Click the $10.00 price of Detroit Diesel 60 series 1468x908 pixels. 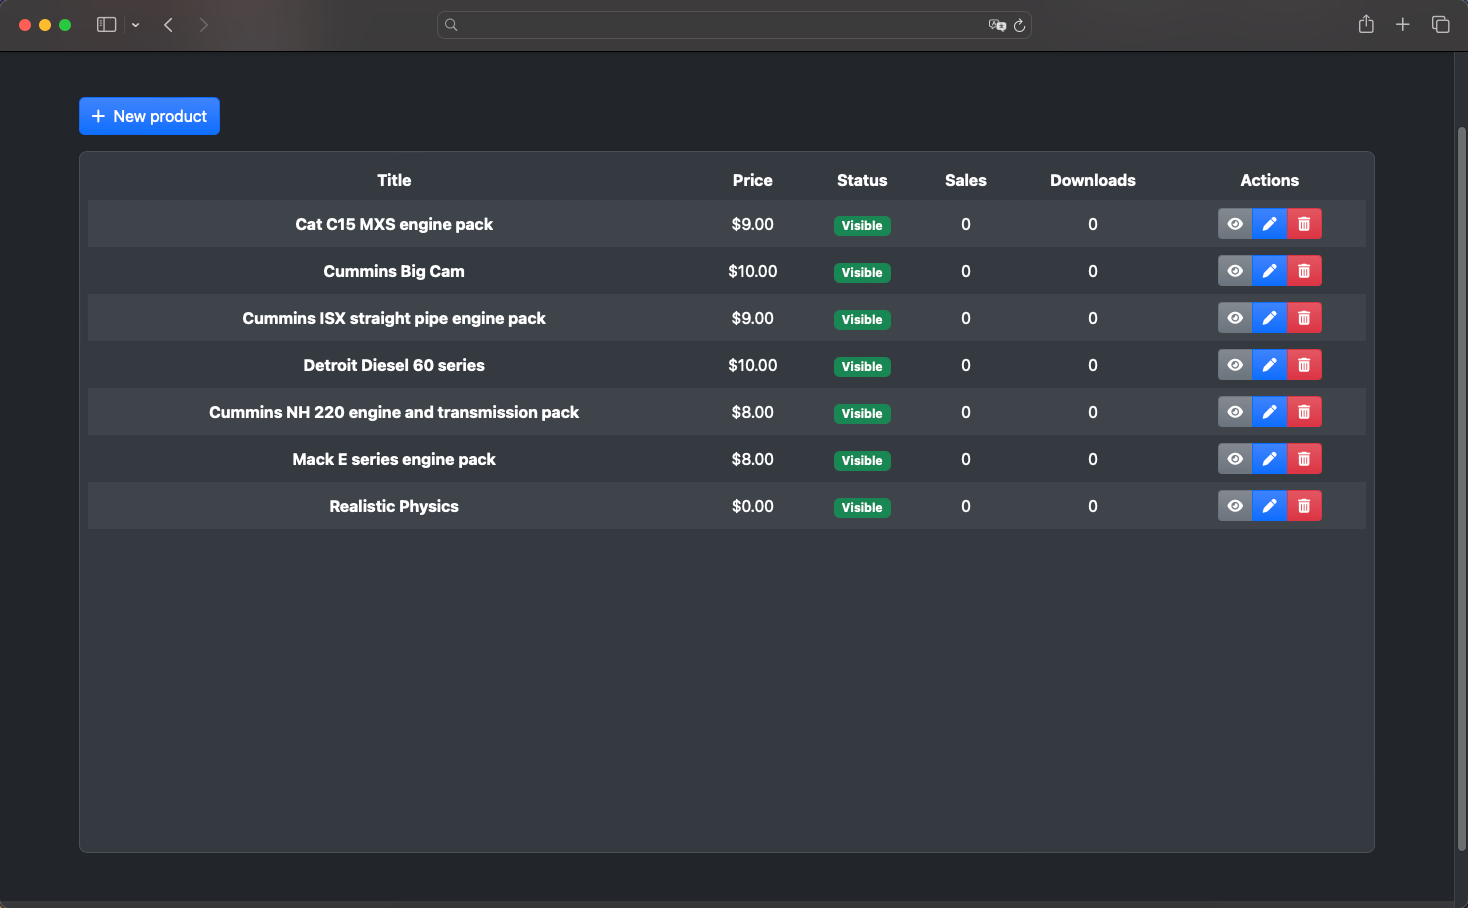[x=752, y=365]
